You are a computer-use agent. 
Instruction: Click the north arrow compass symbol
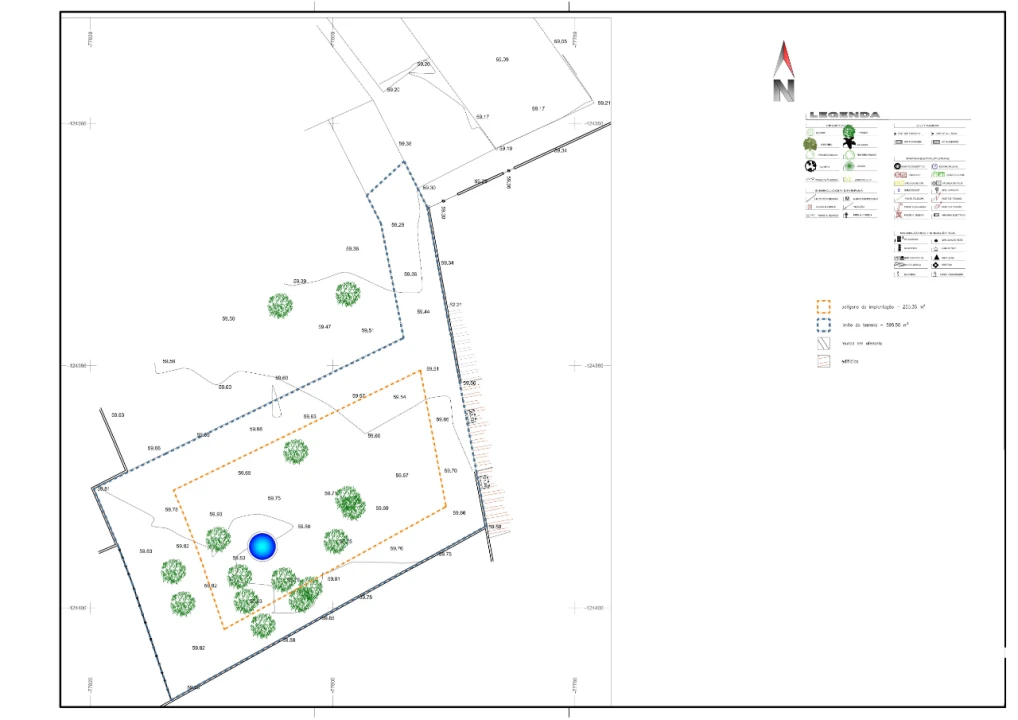[784, 72]
